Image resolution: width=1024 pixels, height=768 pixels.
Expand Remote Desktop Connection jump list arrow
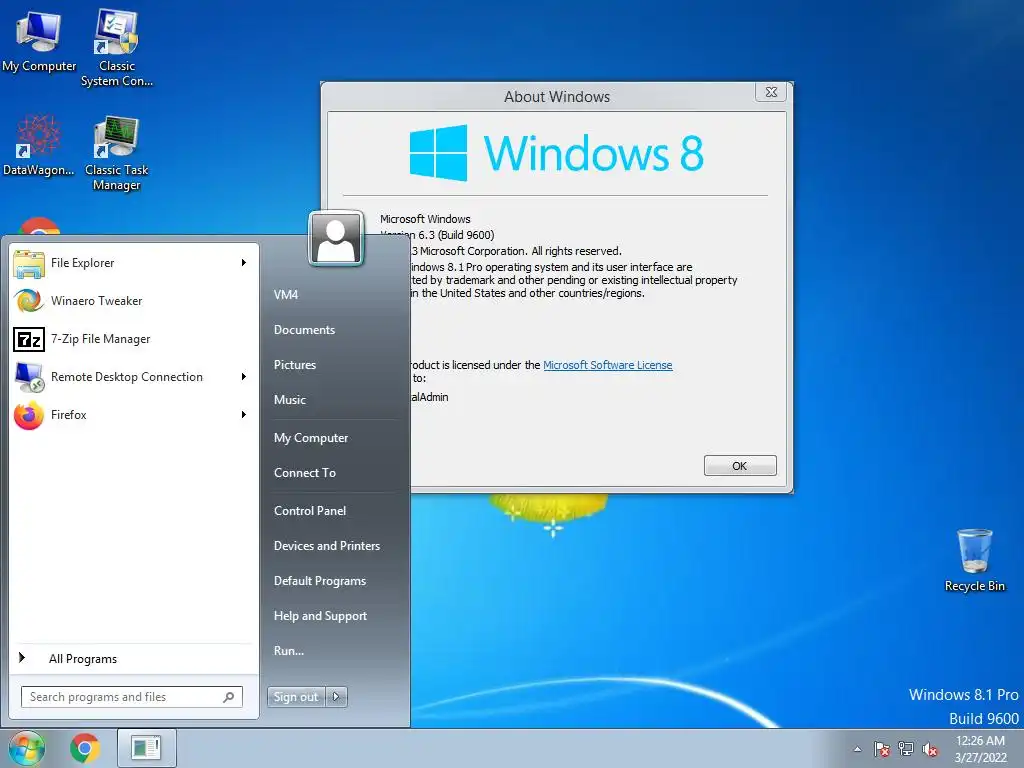[x=244, y=377]
